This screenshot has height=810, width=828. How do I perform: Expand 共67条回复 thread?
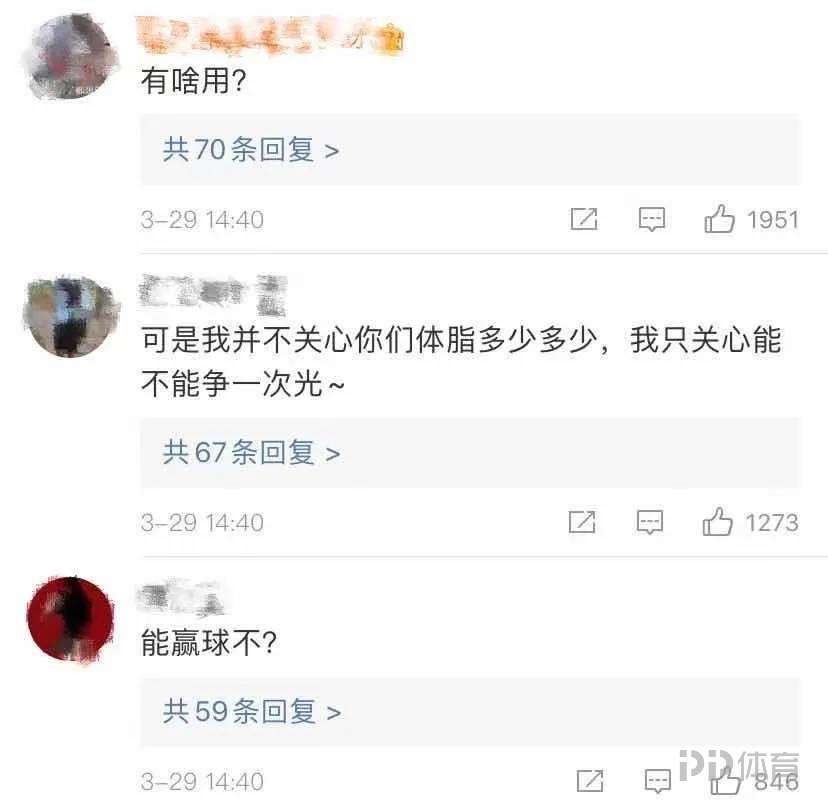point(470,453)
